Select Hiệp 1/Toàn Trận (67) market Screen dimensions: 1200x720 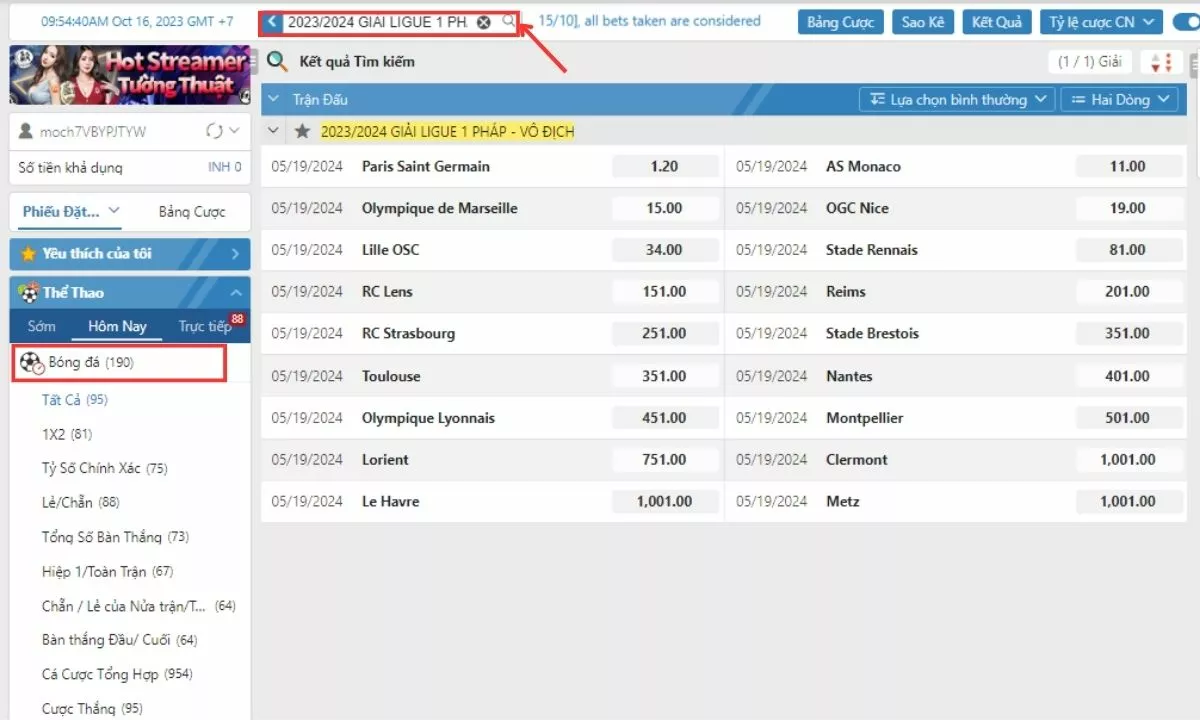tap(107, 572)
